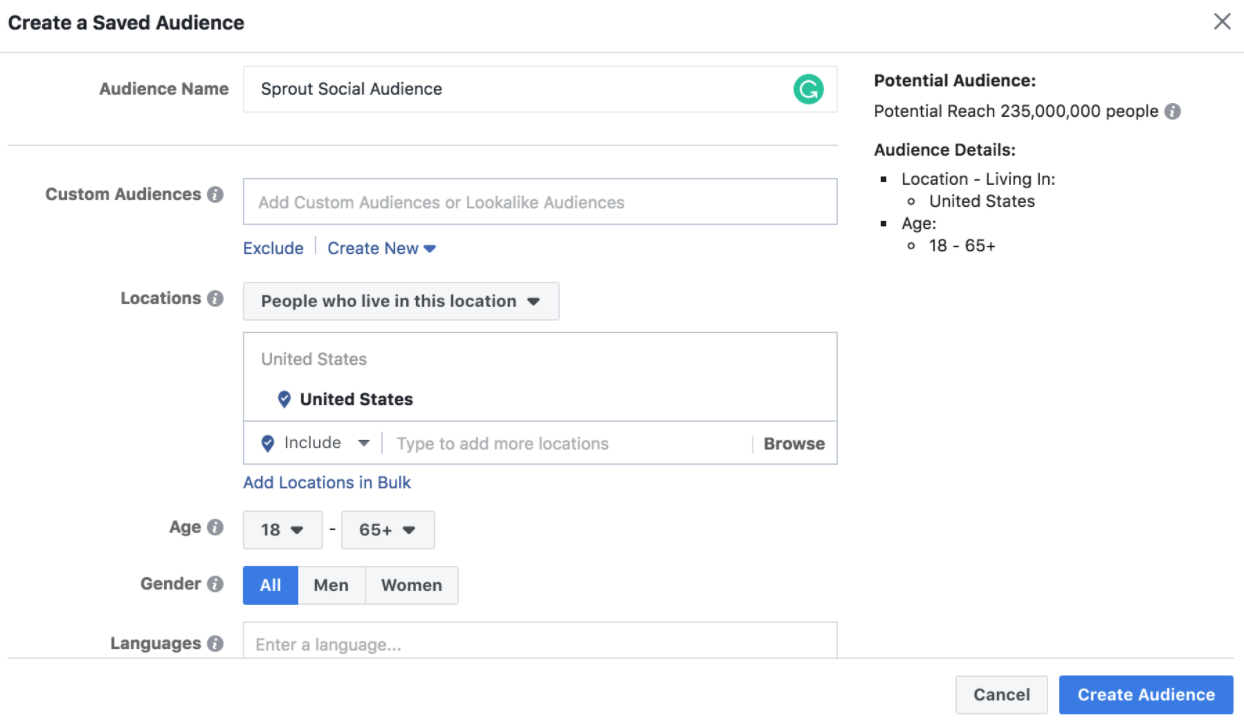The height and width of the screenshot is (728, 1244).
Task: Select Women as the audience gender
Action: [411, 585]
